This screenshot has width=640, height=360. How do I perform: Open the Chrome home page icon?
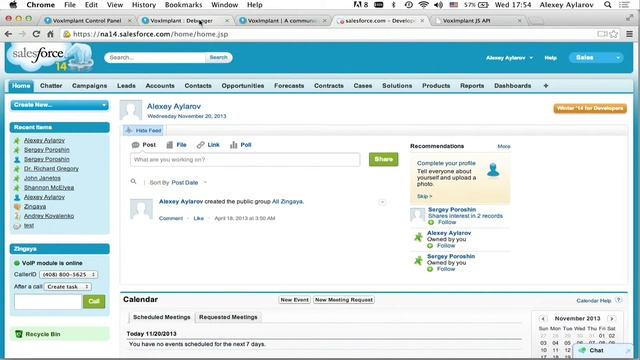coord(50,34)
